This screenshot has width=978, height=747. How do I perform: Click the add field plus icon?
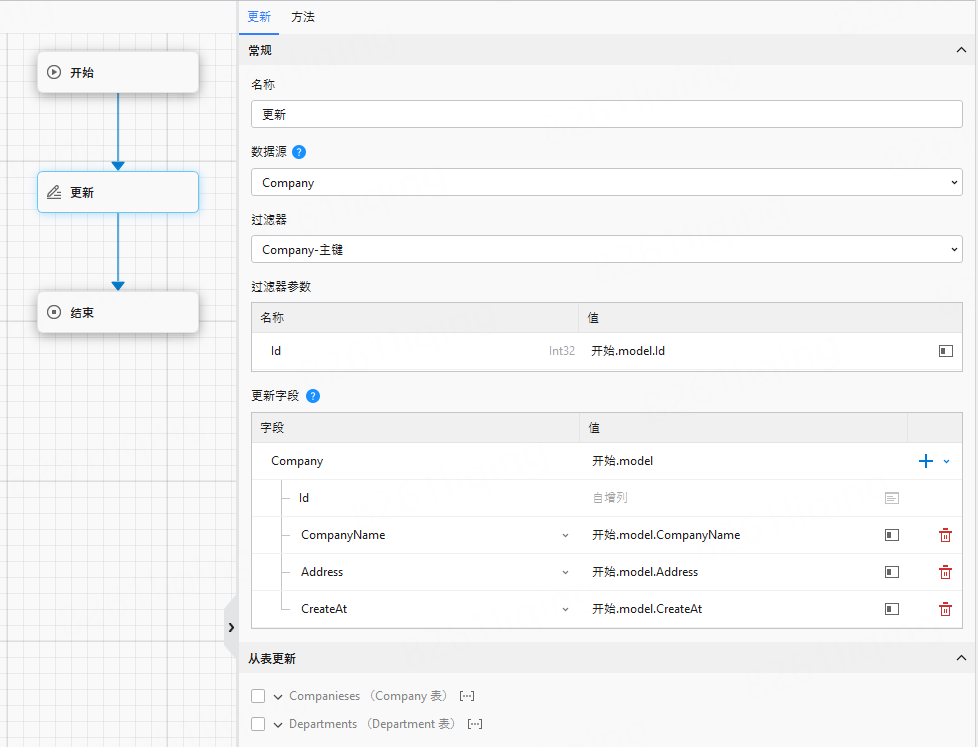925,461
